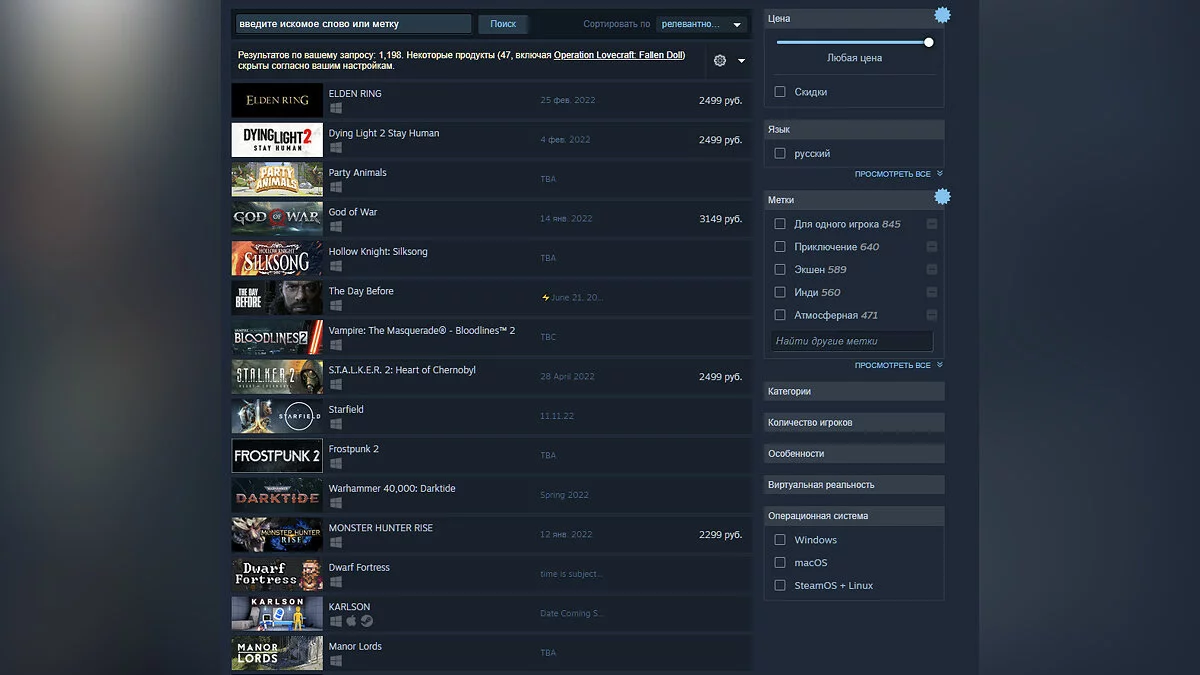
Task: Exclude the Для одного игрока tag with the minus icon
Action: 932,224
